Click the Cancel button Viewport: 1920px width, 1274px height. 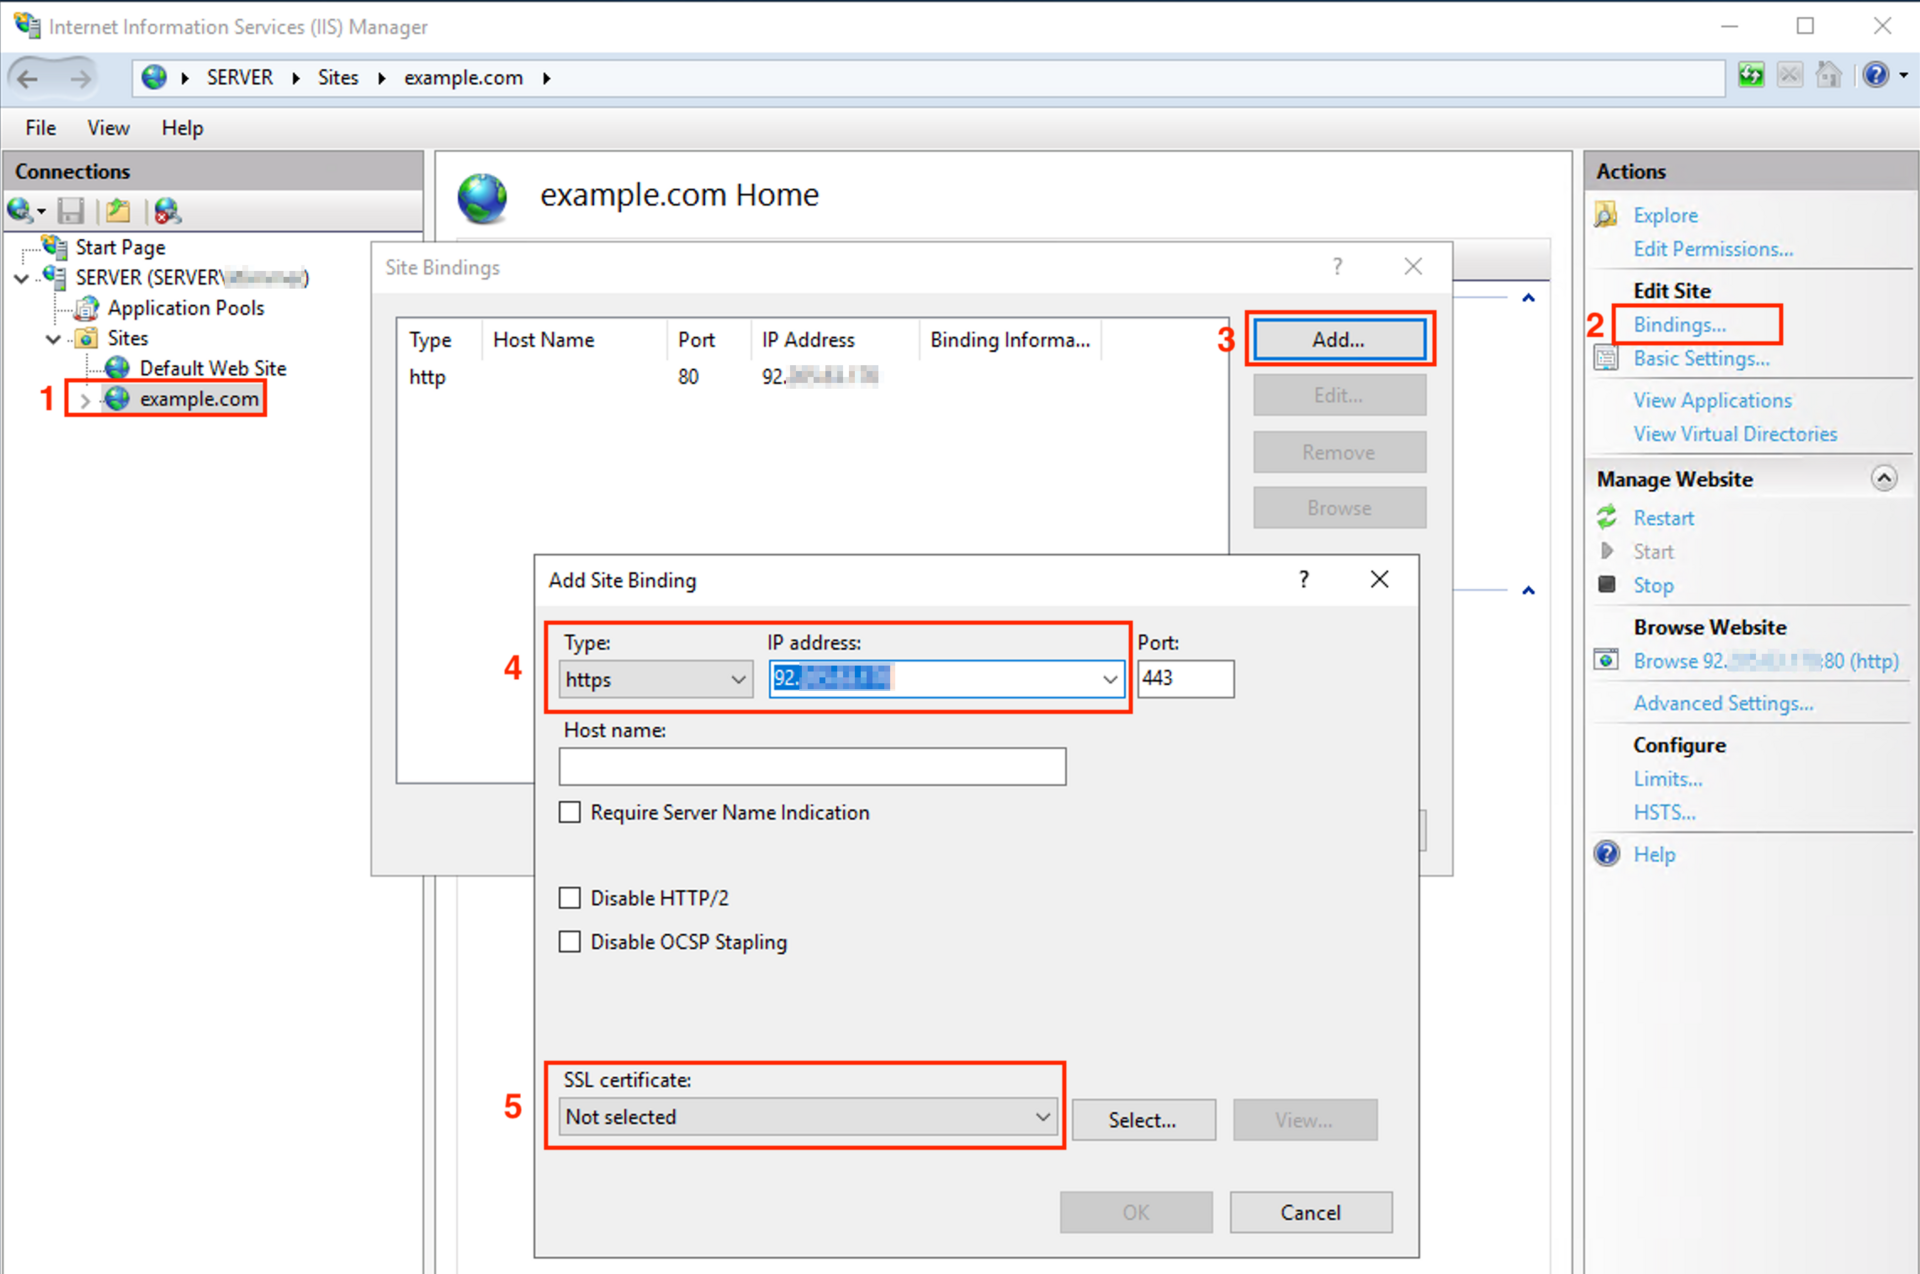pos(1310,1212)
